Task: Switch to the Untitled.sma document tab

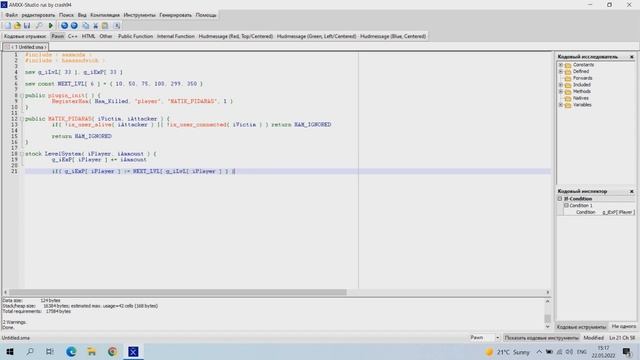Action: [26, 47]
